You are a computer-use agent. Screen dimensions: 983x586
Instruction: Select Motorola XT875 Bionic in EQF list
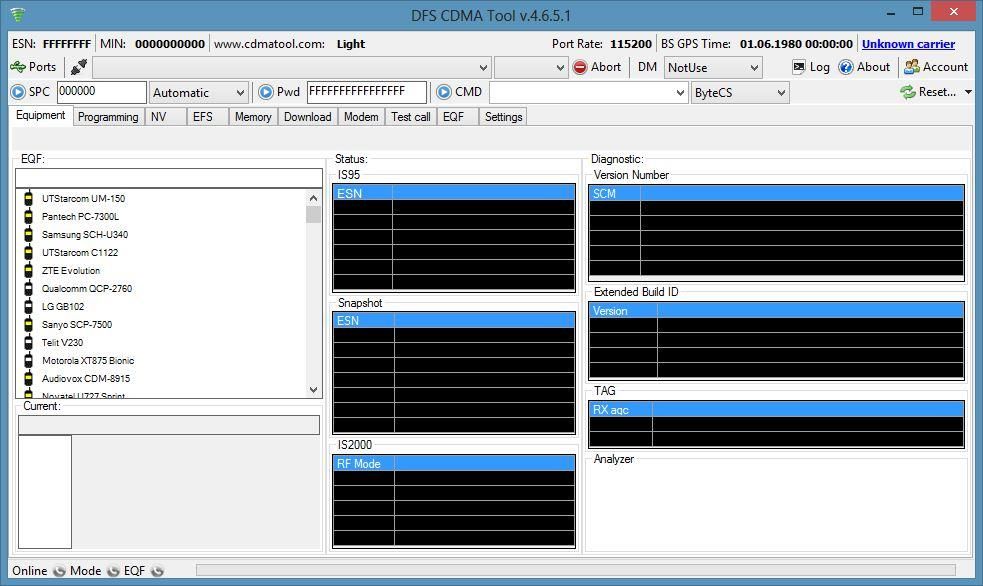click(87, 361)
